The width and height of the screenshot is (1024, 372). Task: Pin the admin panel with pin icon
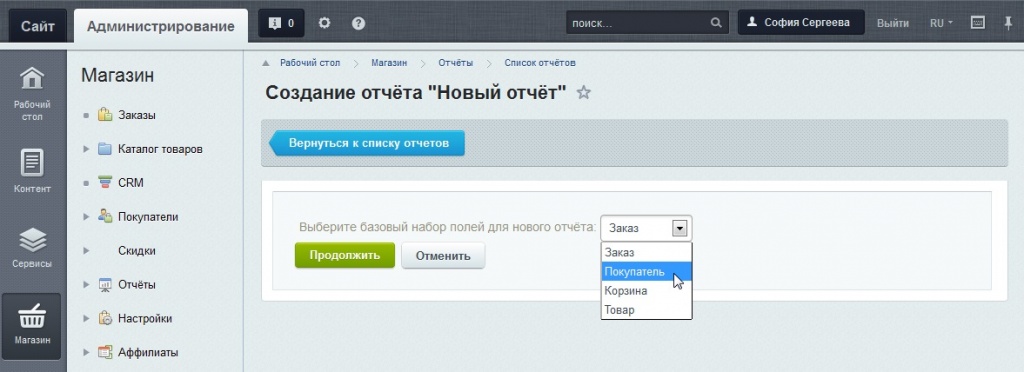click(1008, 23)
